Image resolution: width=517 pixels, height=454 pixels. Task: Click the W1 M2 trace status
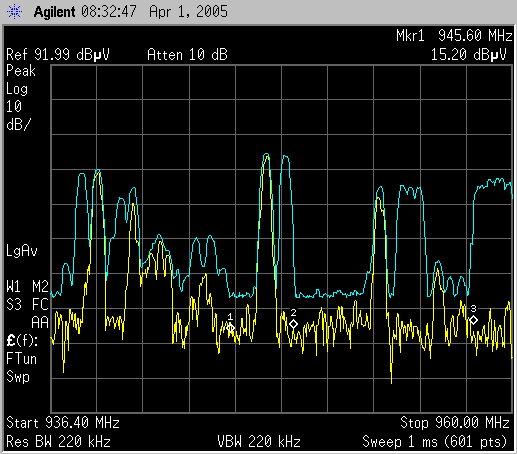pyautogui.click(x=27, y=287)
